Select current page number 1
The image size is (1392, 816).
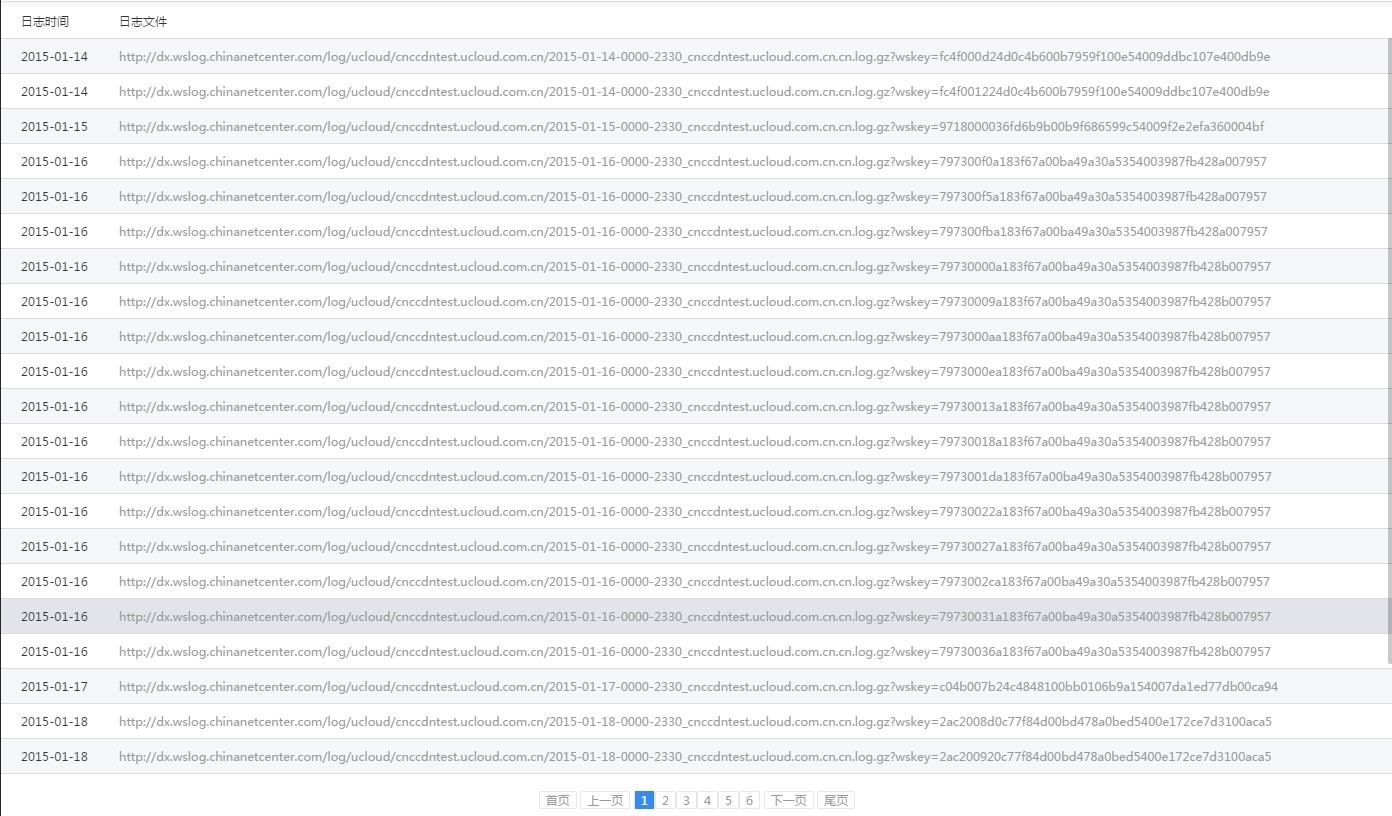(644, 800)
